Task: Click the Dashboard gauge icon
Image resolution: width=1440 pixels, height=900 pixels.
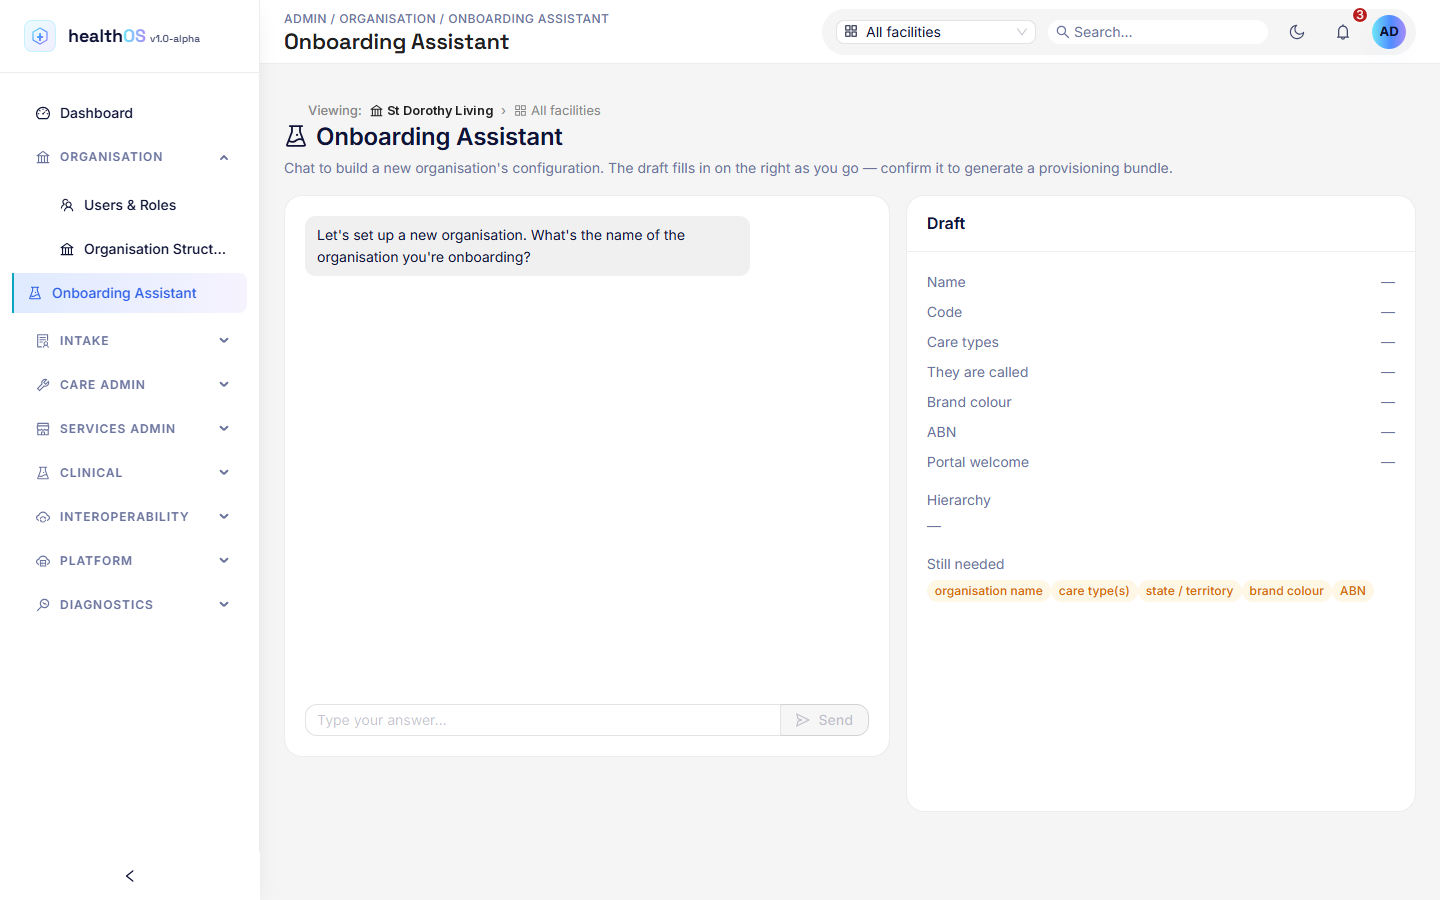Action: (43, 113)
